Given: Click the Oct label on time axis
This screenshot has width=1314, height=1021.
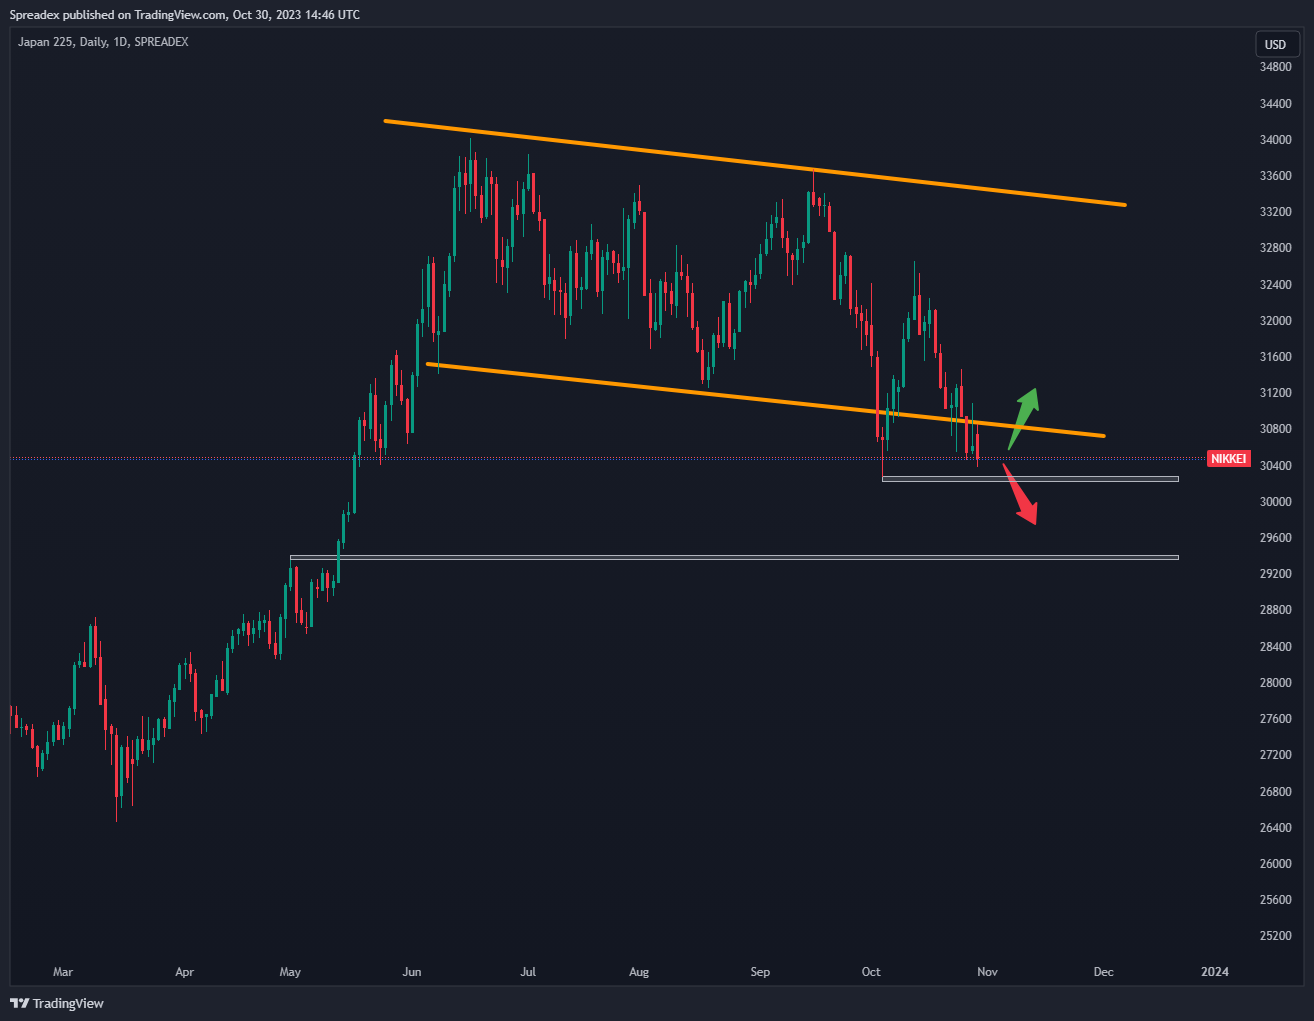Looking at the screenshot, I should pyautogui.click(x=871, y=972).
